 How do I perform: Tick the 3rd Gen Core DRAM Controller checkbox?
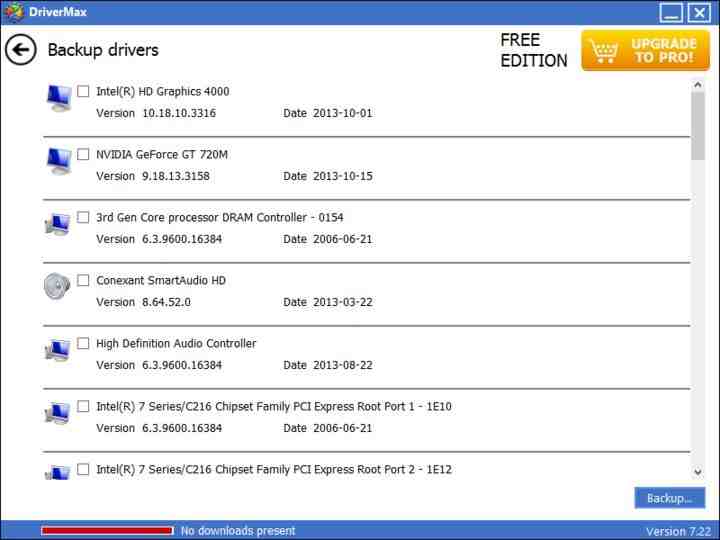(x=83, y=217)
